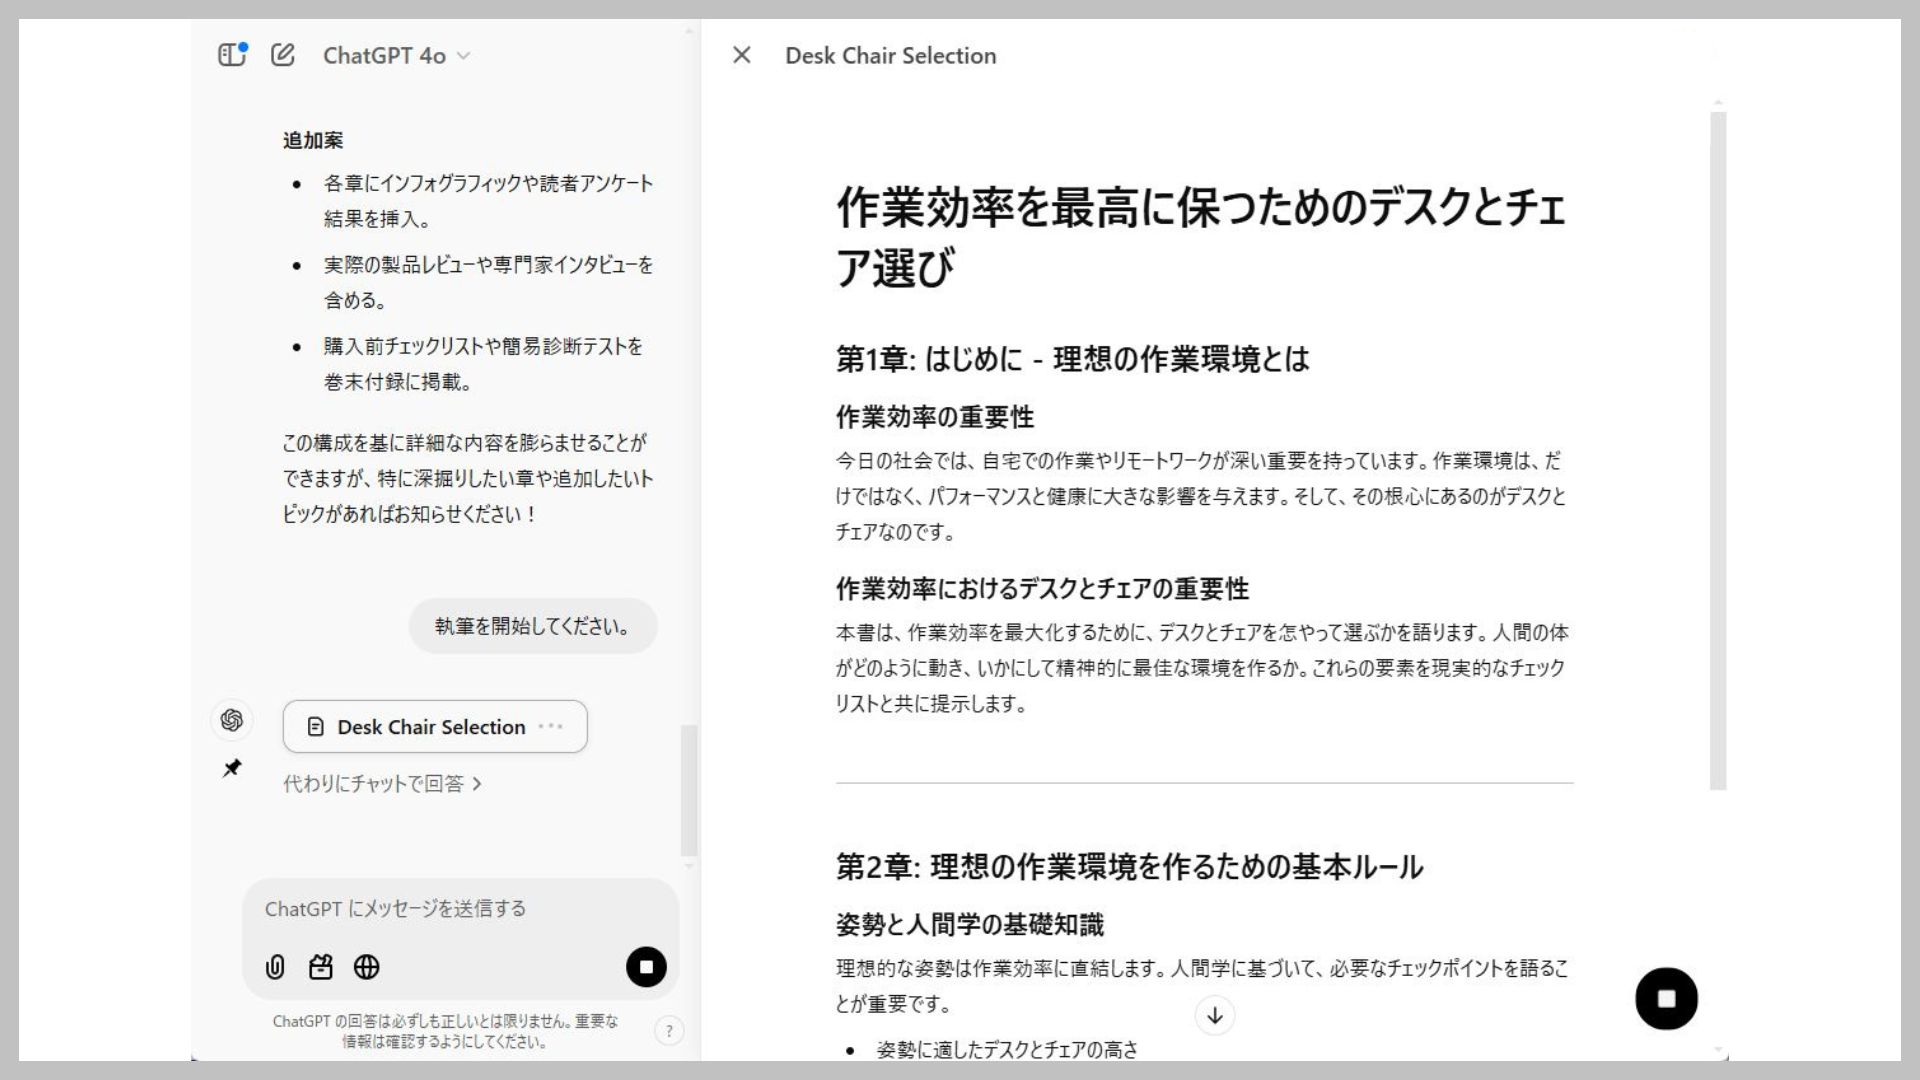Start a new chat with the compose icon
1920x1080 pixels.
[283, 55]
